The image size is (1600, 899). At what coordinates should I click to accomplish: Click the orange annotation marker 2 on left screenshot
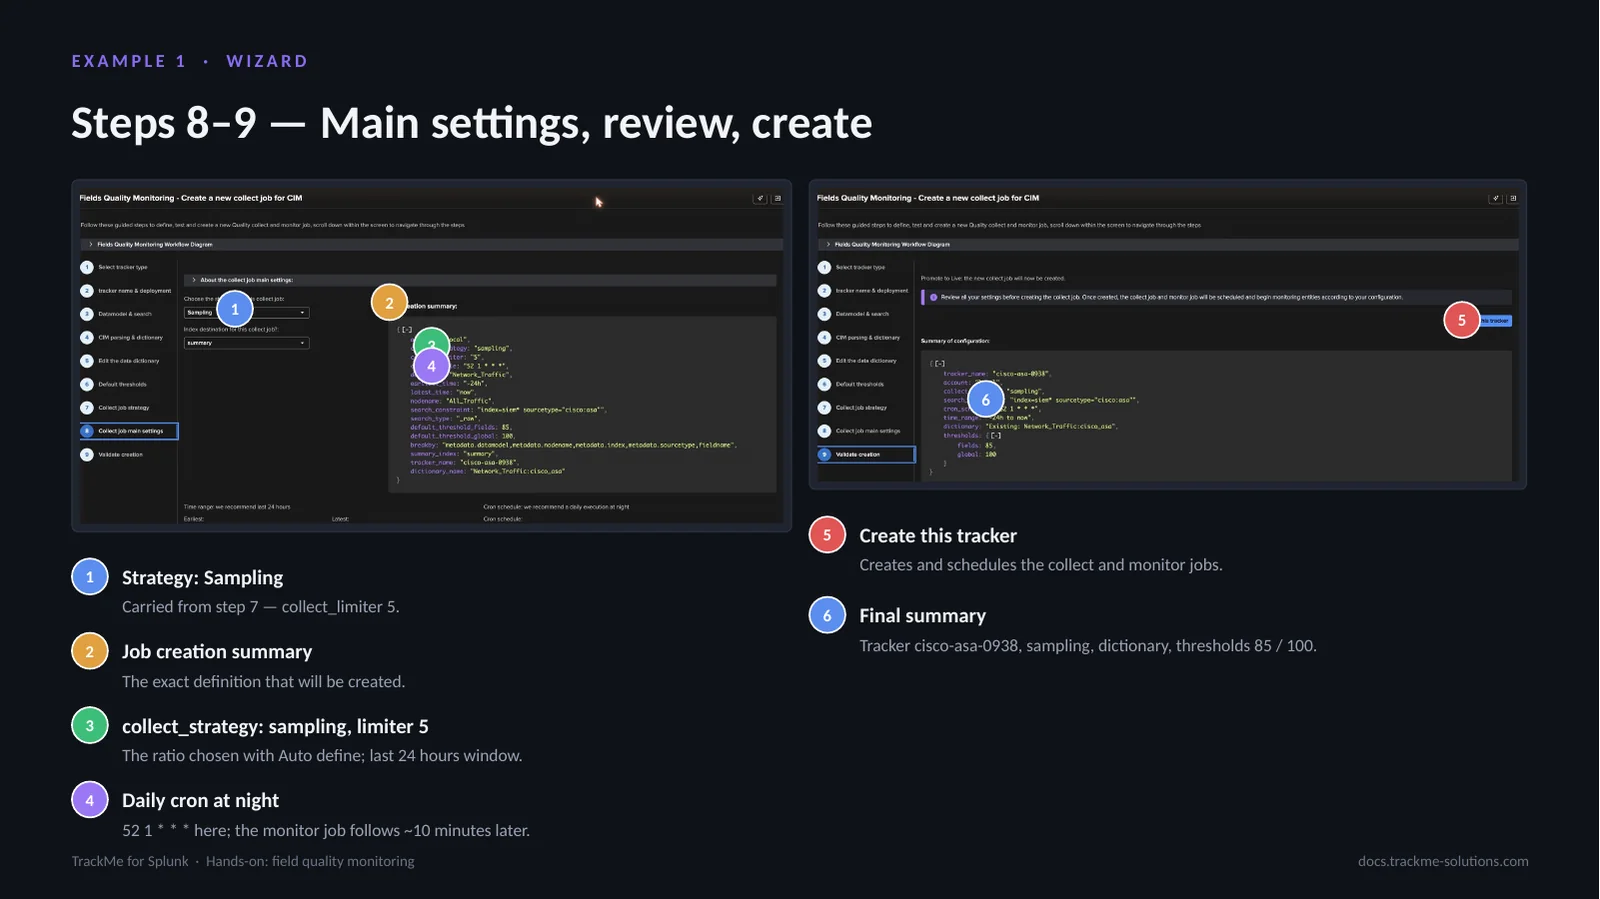(389, 303)
